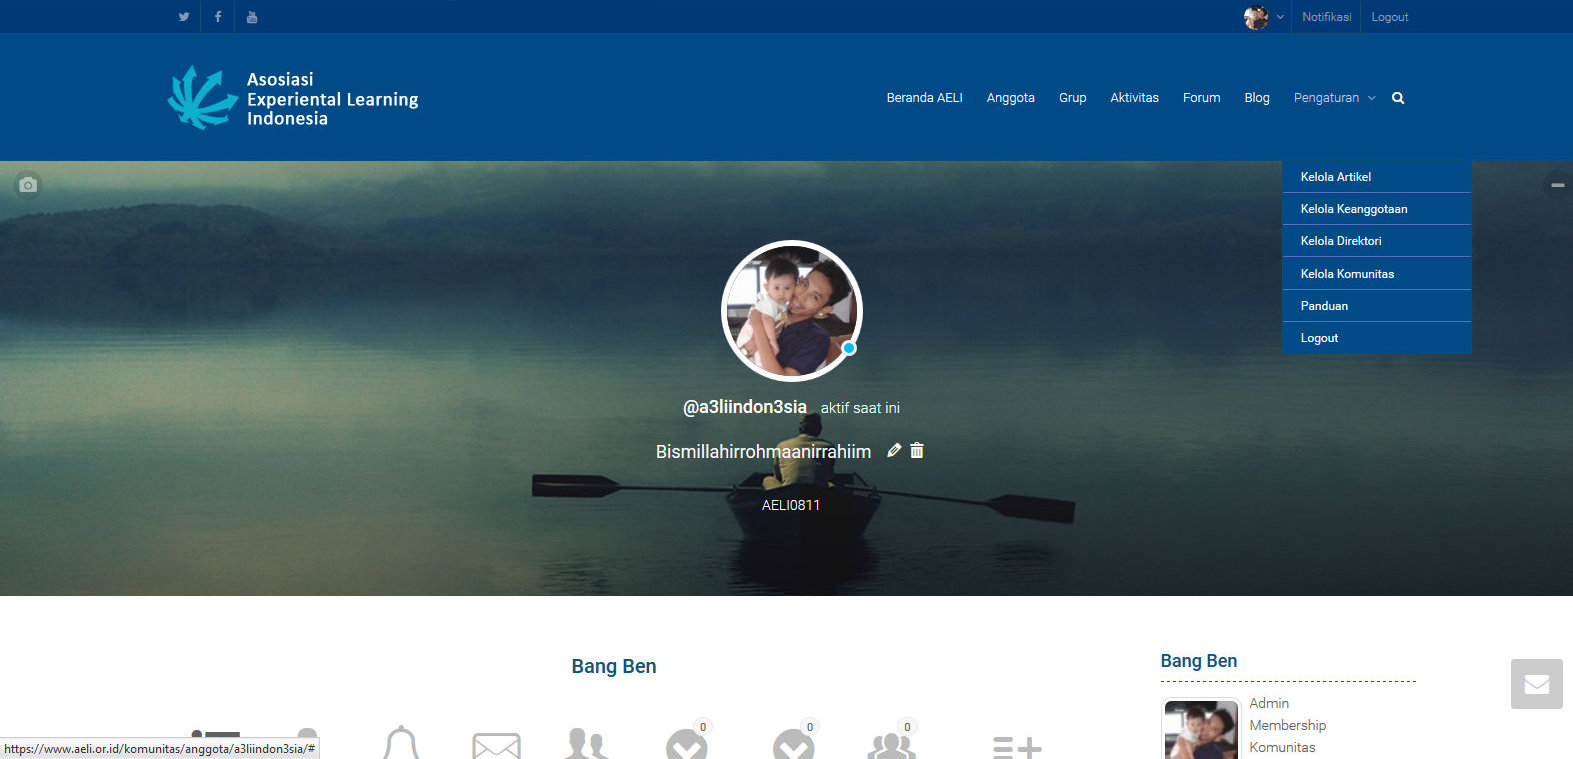Click the camera icon to change cover
1573x759 pixels.
28,185
